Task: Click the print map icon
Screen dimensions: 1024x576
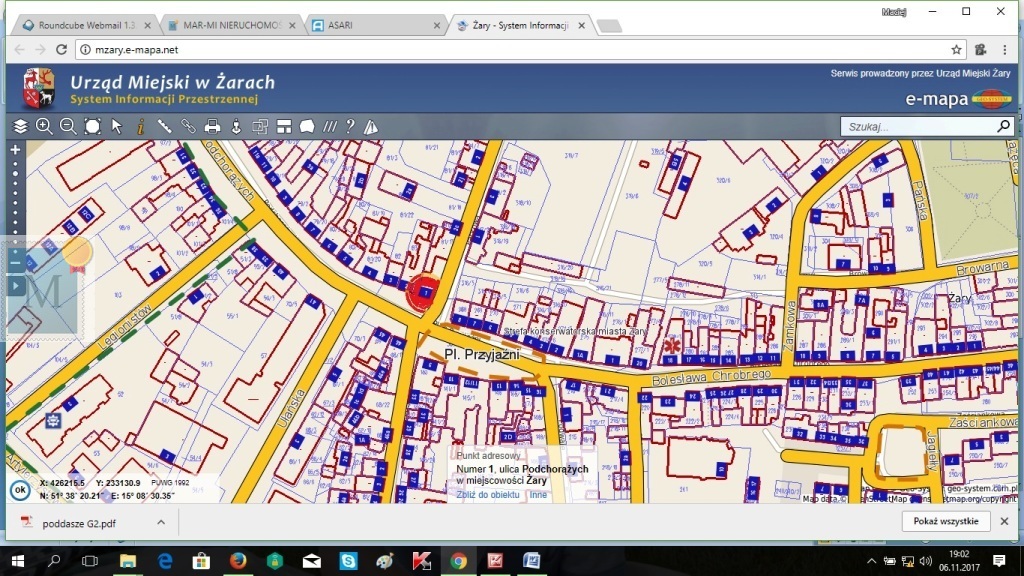Action: [212, 127]
